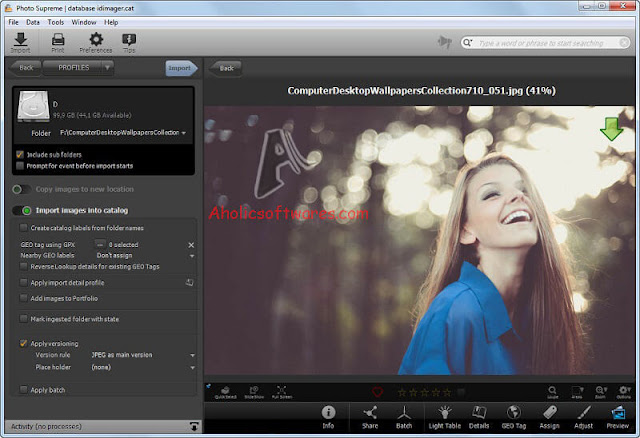
Task: Click the GEO Tag globe icon
Action: (x=513, y=417)
